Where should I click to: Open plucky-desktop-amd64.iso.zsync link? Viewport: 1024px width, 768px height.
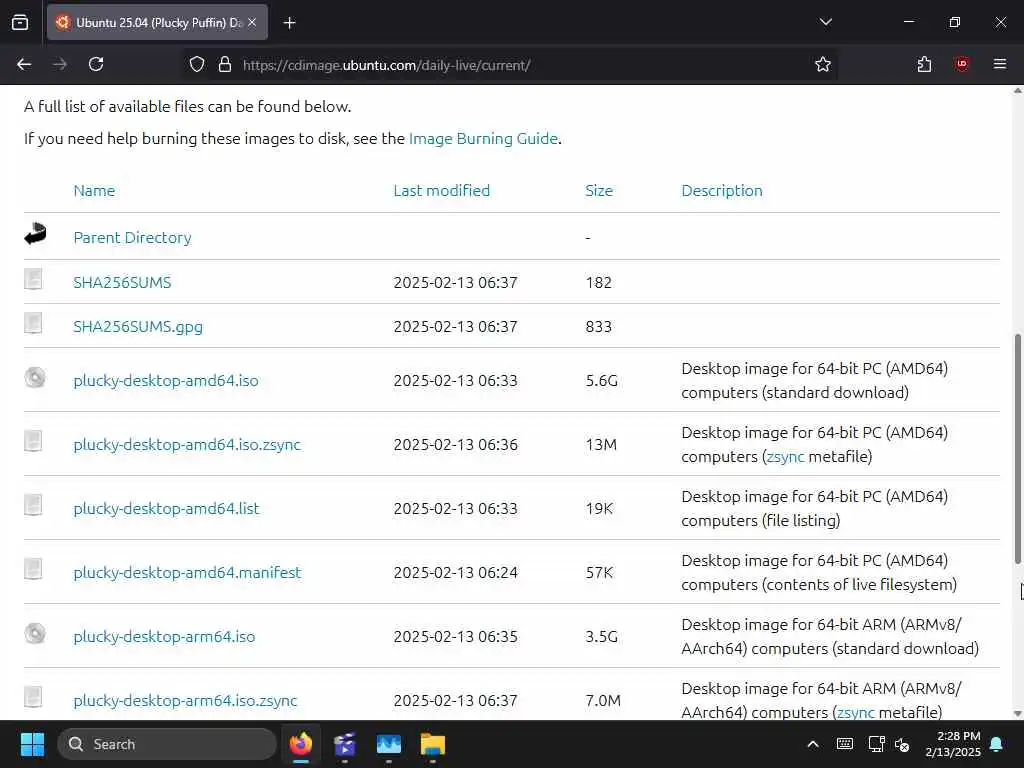click(187, 445)
